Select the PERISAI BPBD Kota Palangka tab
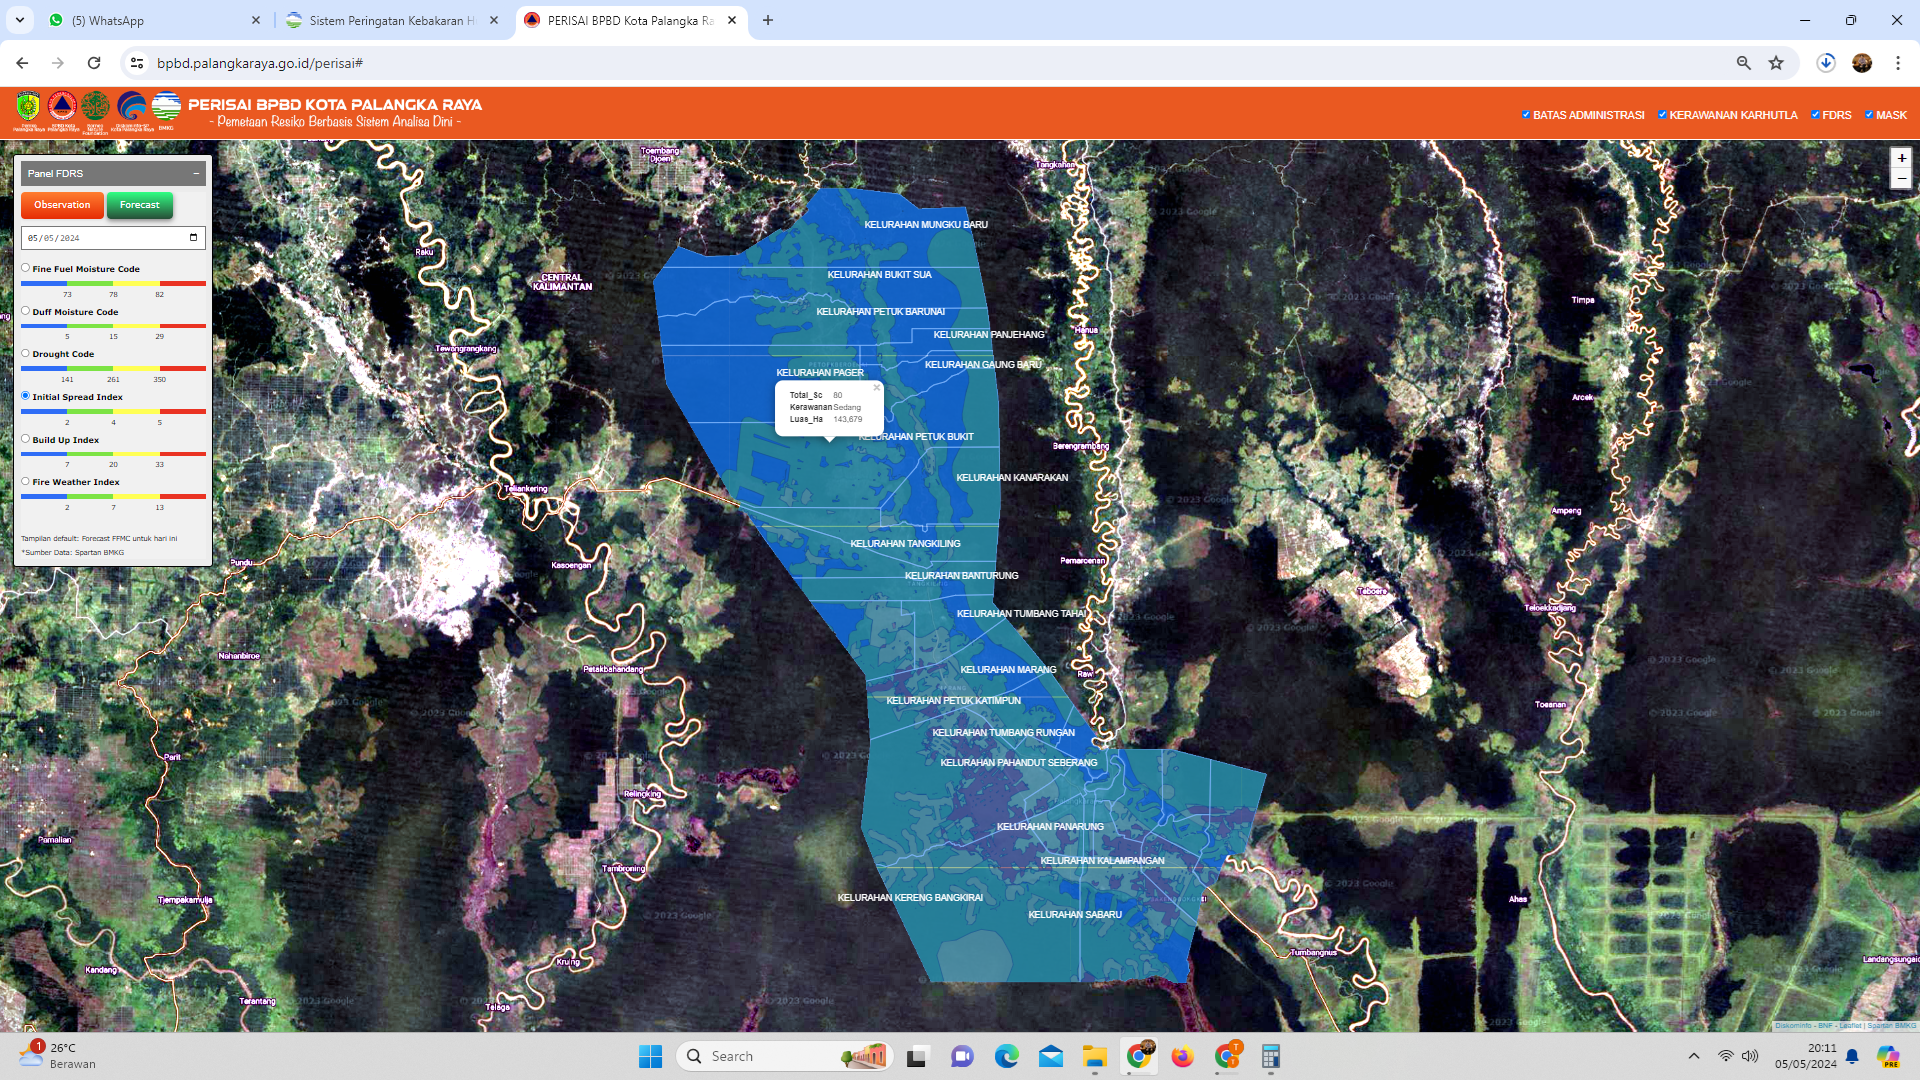Viewport: 1920px width, 1080px height. click(631, 20)
